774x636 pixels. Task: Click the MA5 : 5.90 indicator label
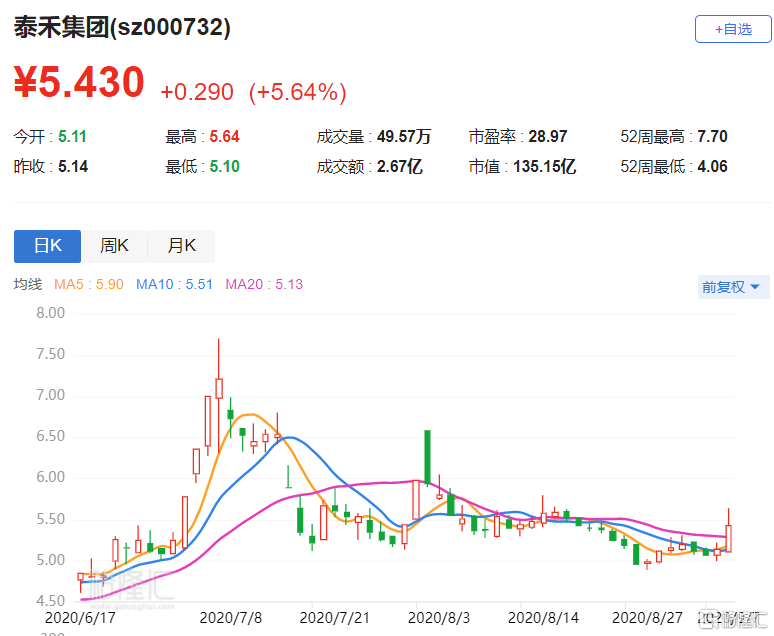[88, 284]
